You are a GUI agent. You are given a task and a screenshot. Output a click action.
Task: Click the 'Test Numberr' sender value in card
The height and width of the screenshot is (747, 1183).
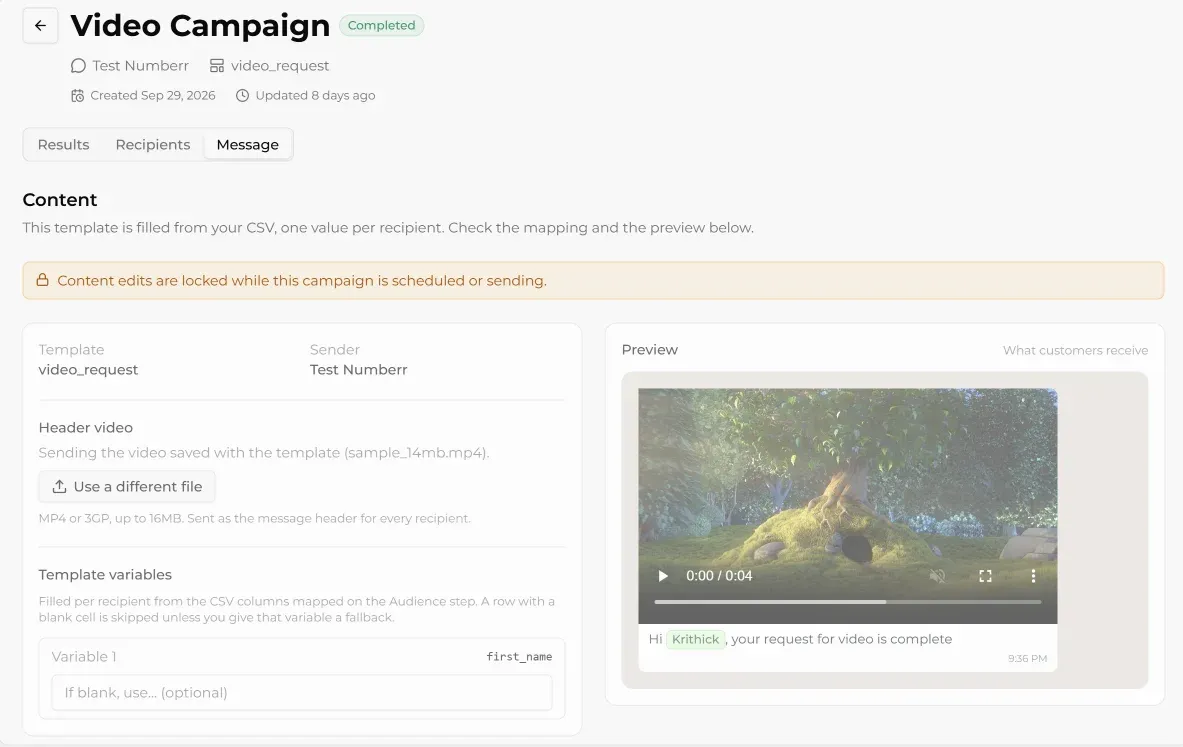click(x=358, y=370)
